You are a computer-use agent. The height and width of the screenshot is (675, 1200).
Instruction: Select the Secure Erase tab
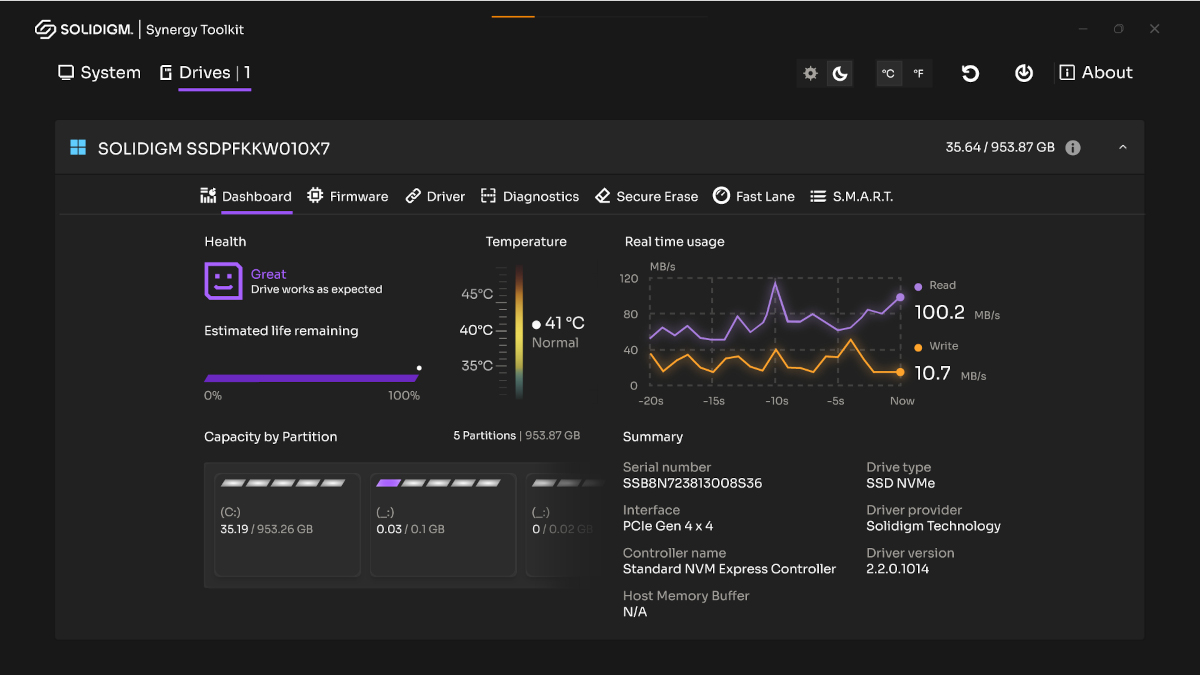(x=646, y=196)
